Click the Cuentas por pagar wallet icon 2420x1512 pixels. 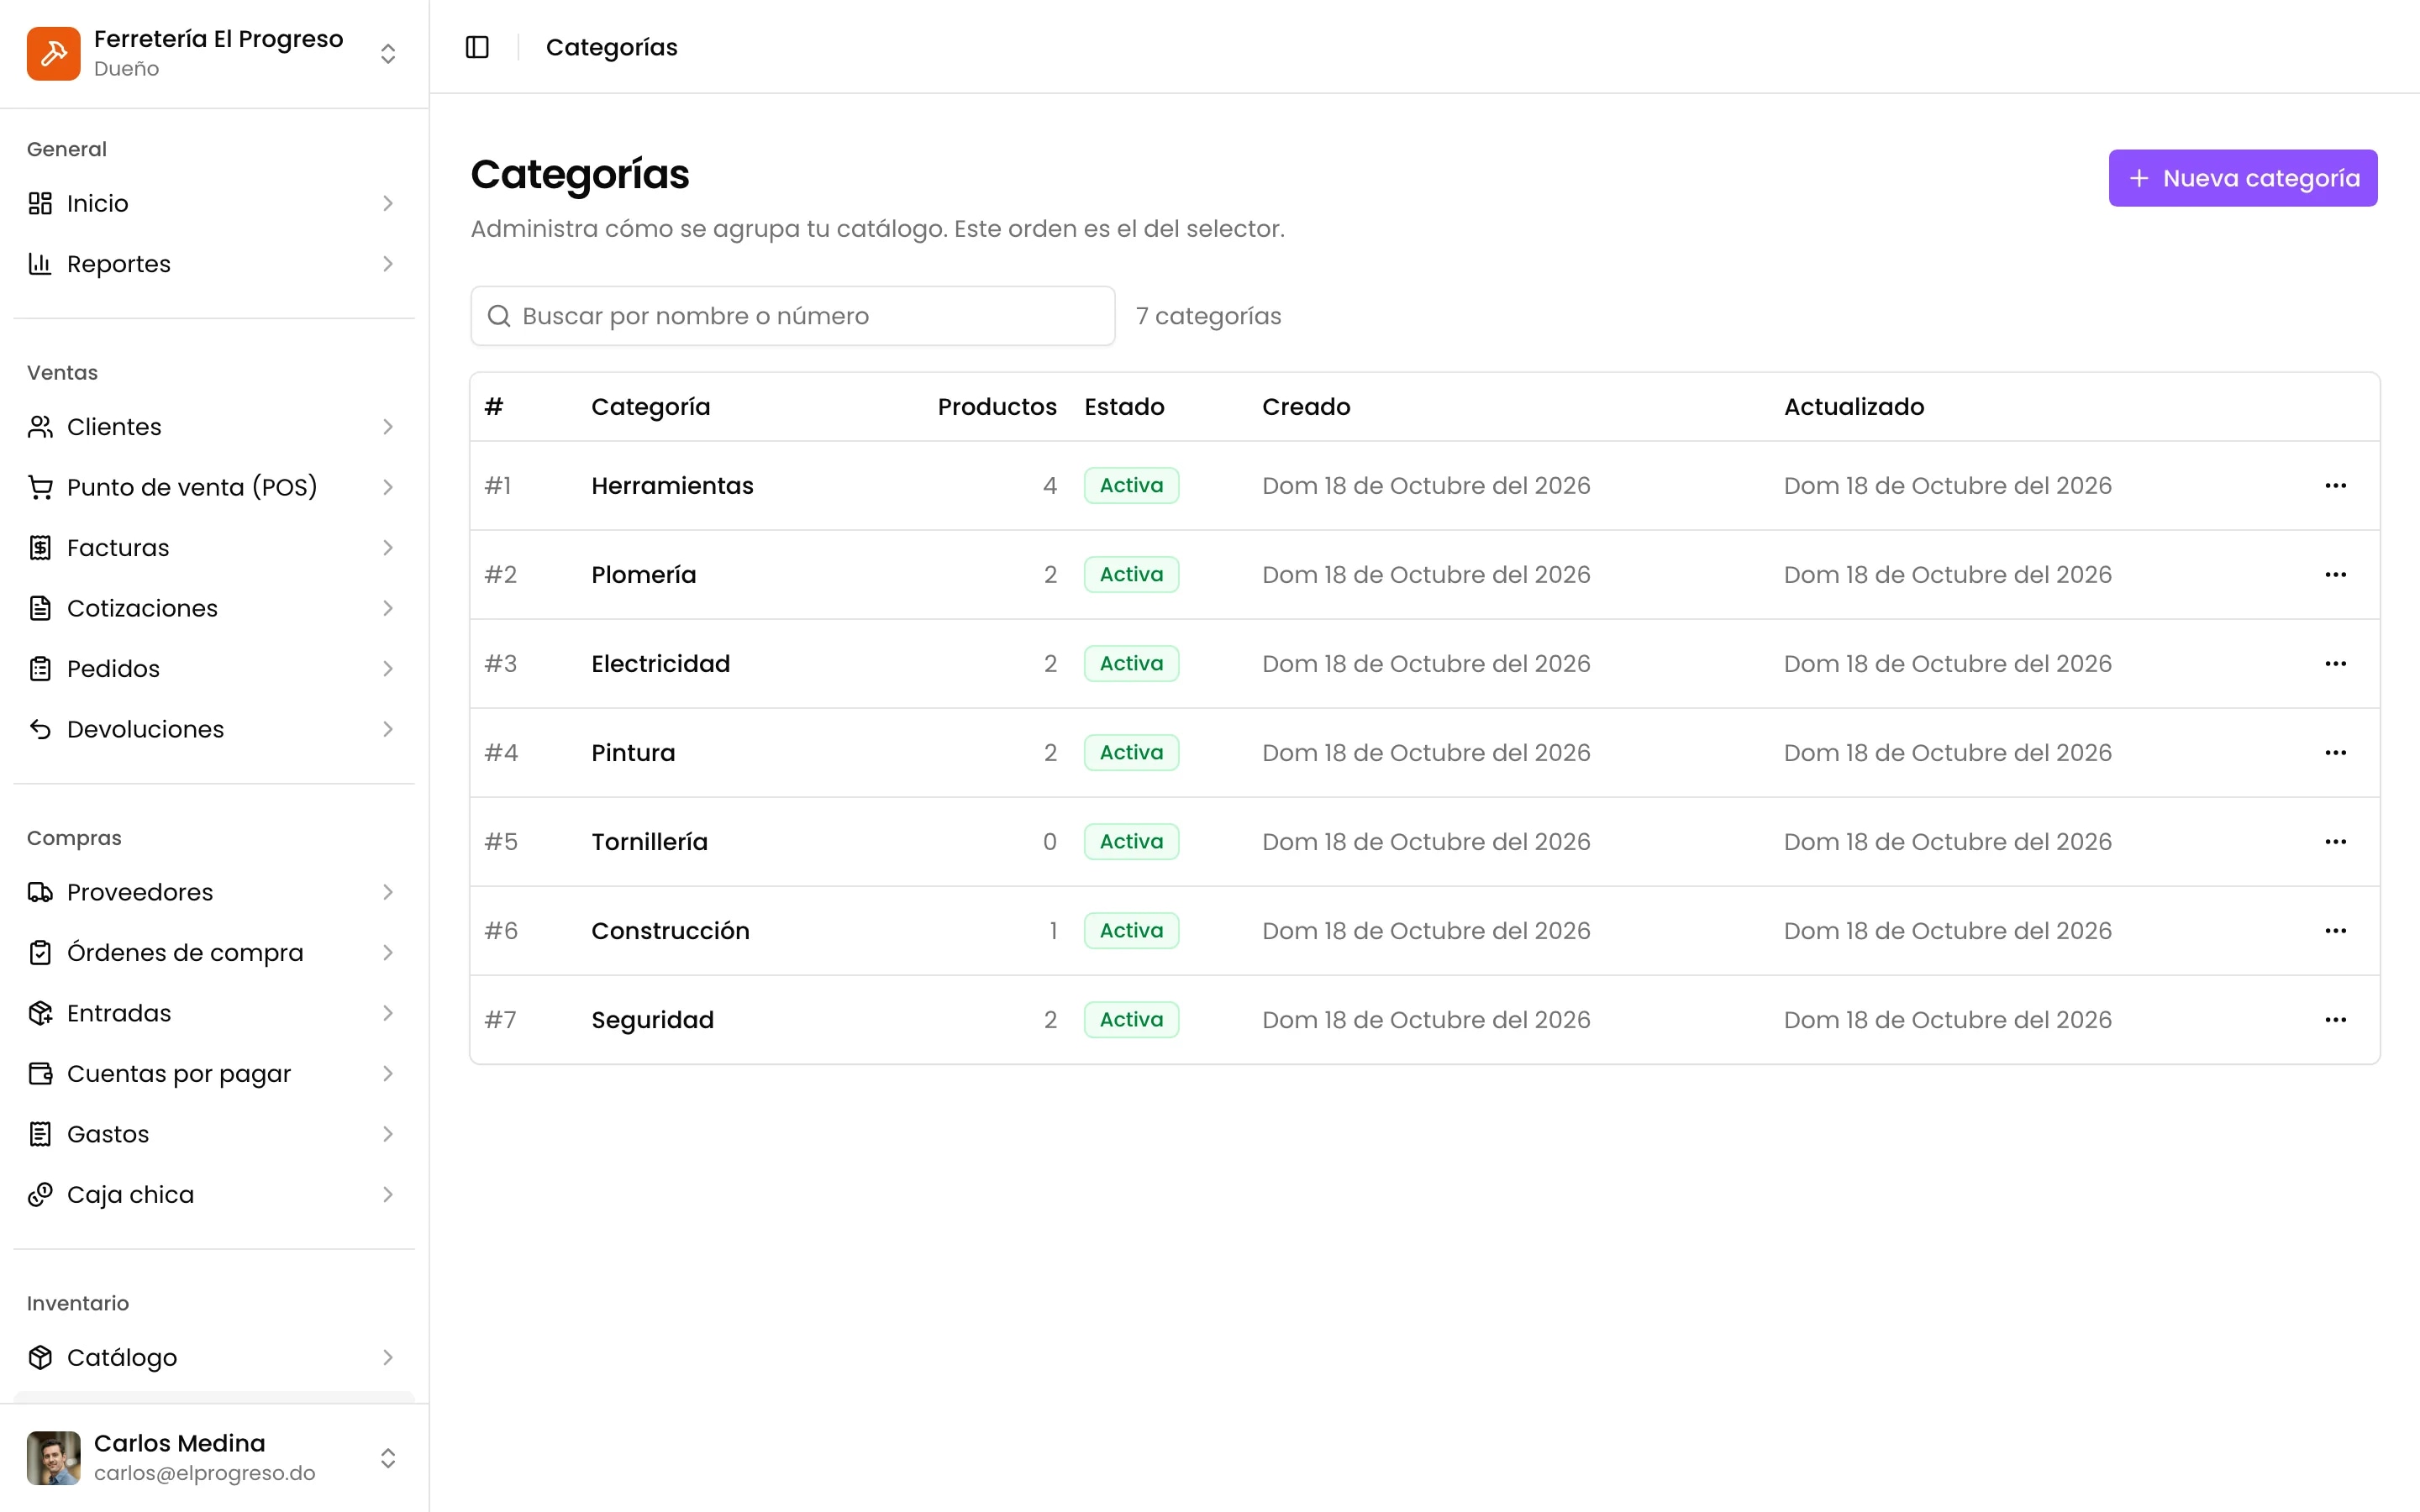40,1074
